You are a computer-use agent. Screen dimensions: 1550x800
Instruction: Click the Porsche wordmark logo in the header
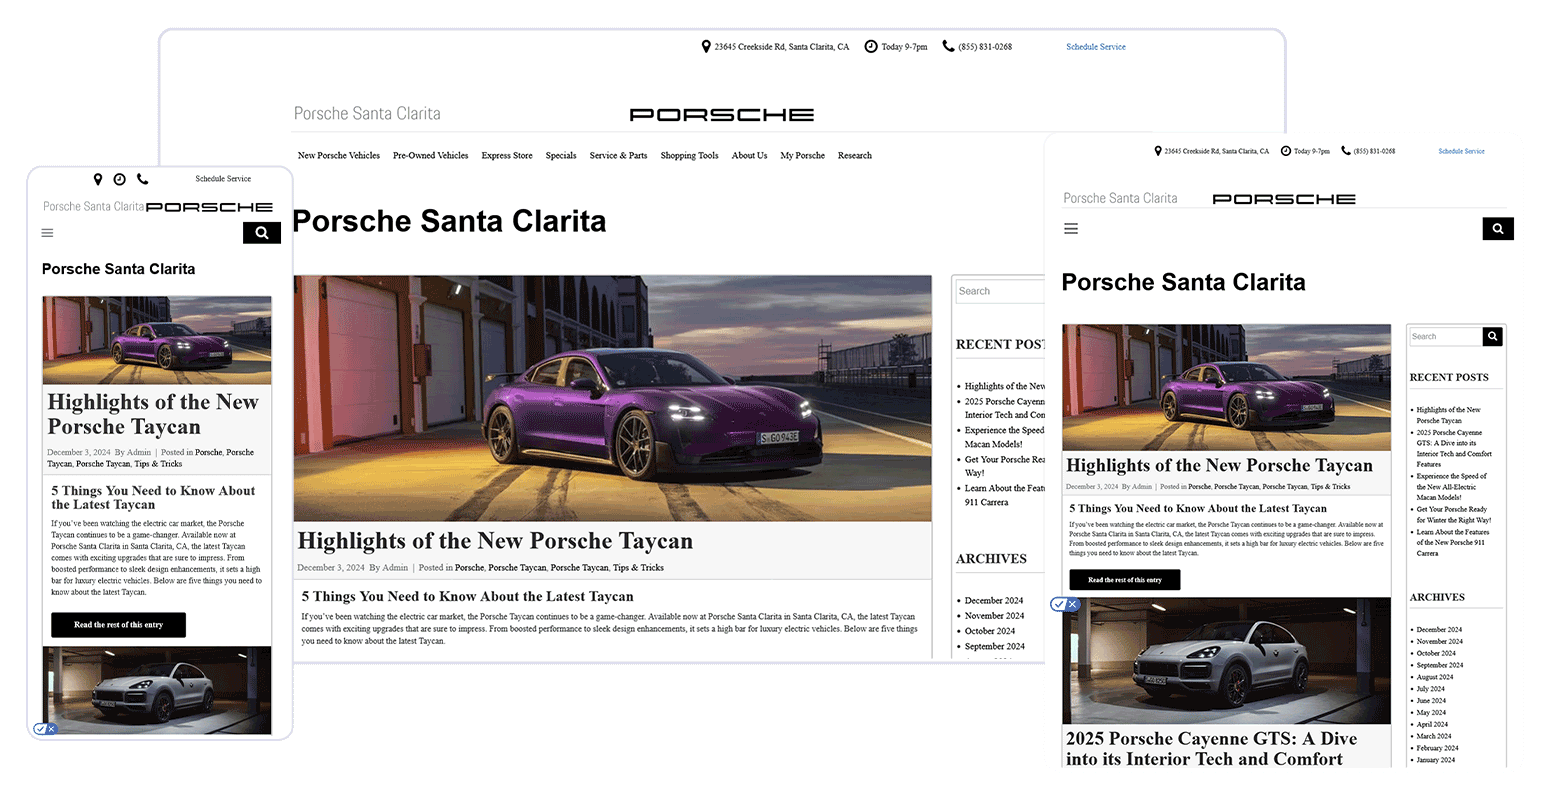722,114
